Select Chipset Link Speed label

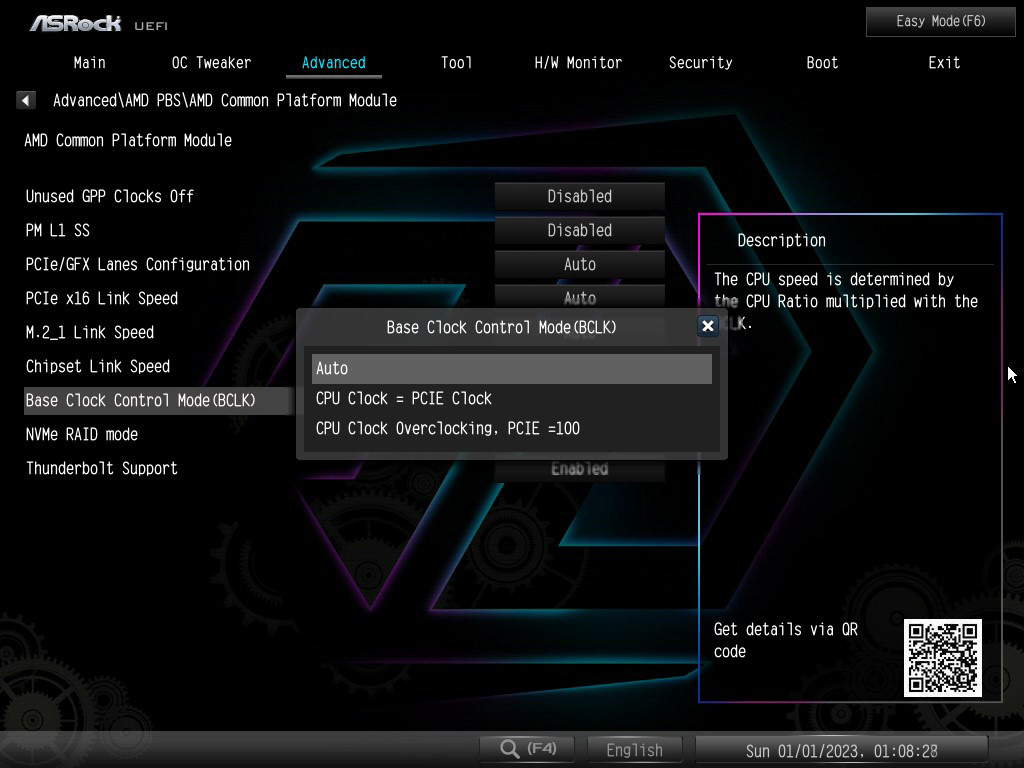point(98,366)
